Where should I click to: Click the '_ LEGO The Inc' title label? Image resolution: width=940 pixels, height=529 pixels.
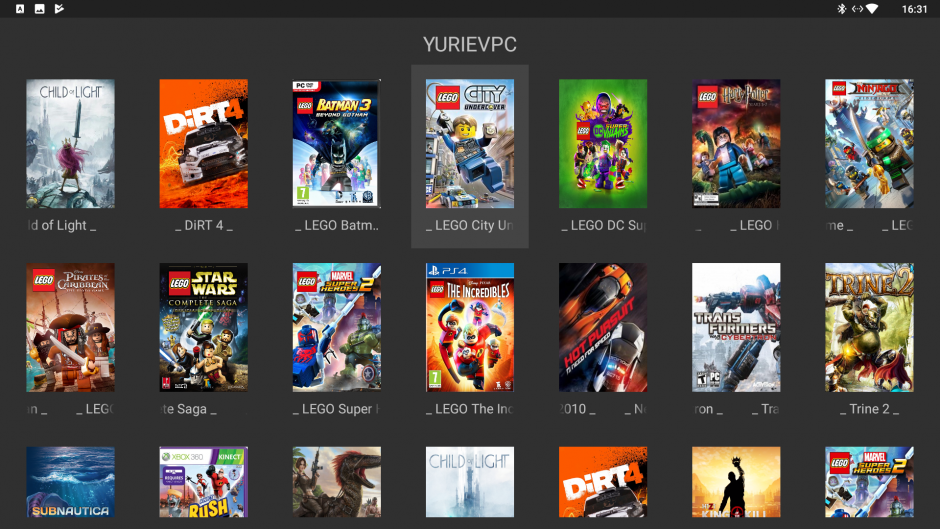pyautogui.click(x=469, y=409)
